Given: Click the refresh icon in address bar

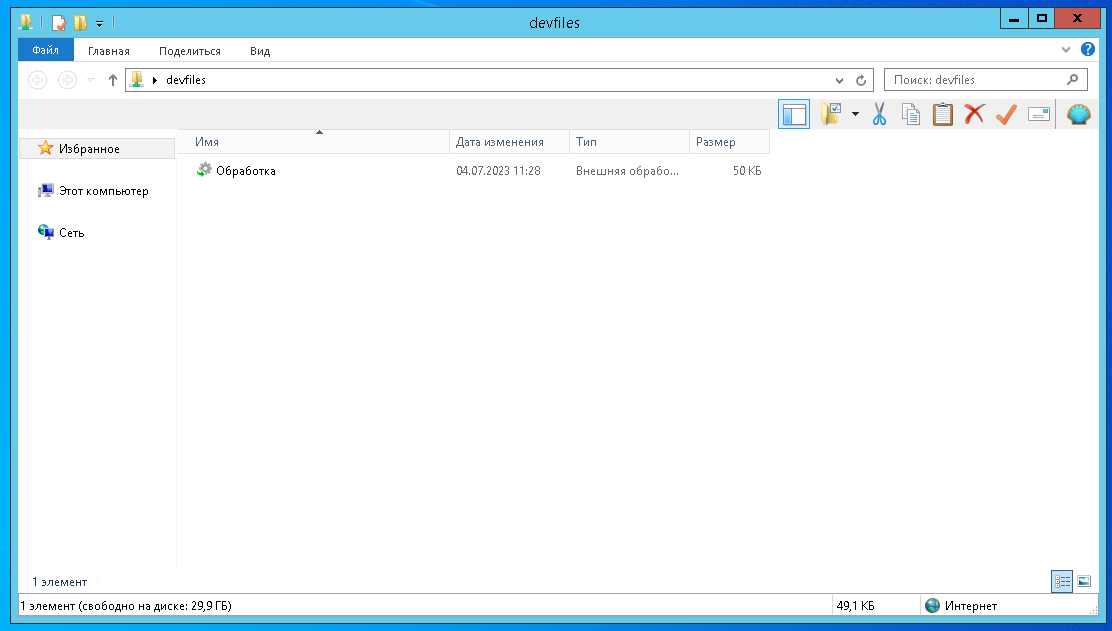Looking at the screenshot, I should (862, 80).
